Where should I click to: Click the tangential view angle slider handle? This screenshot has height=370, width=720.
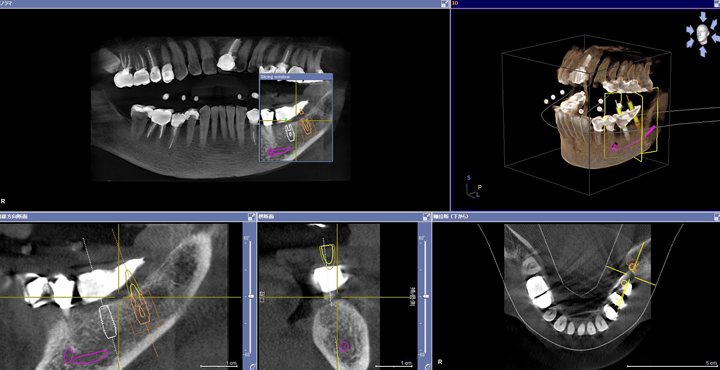251,297
